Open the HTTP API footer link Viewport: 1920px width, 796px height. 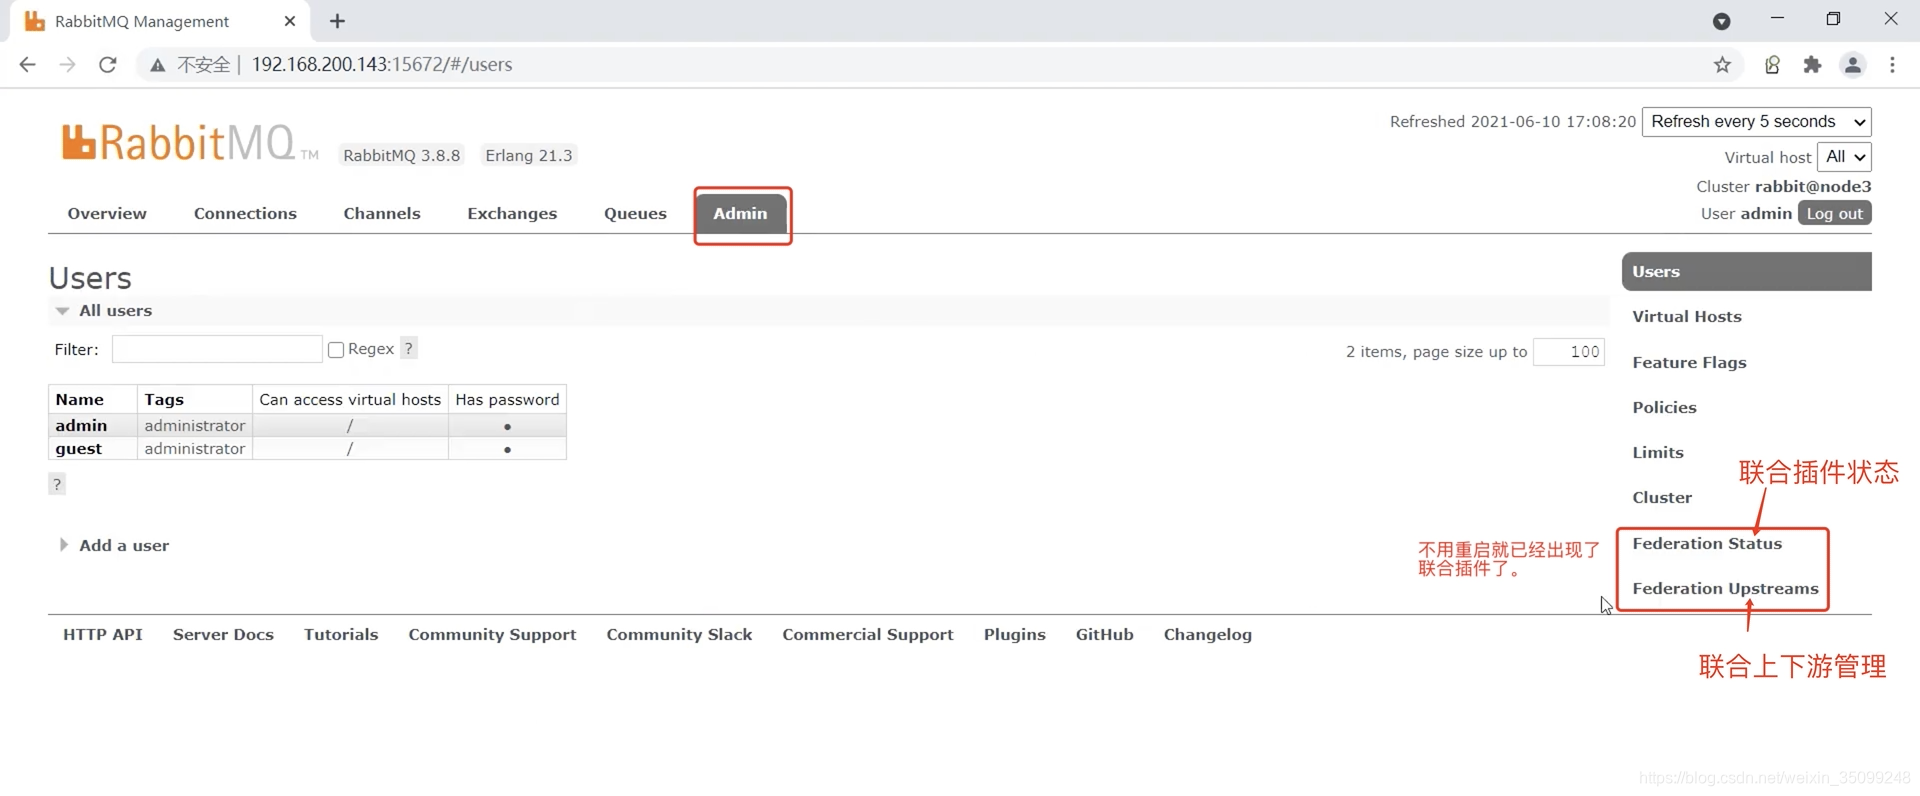click(102, 634)
